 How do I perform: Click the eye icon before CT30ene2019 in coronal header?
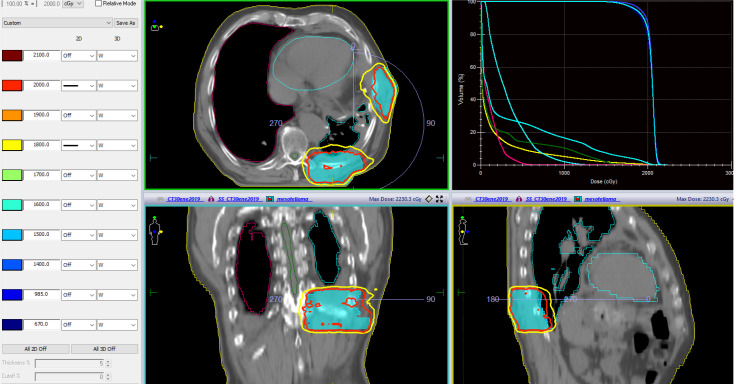[160, 199]
